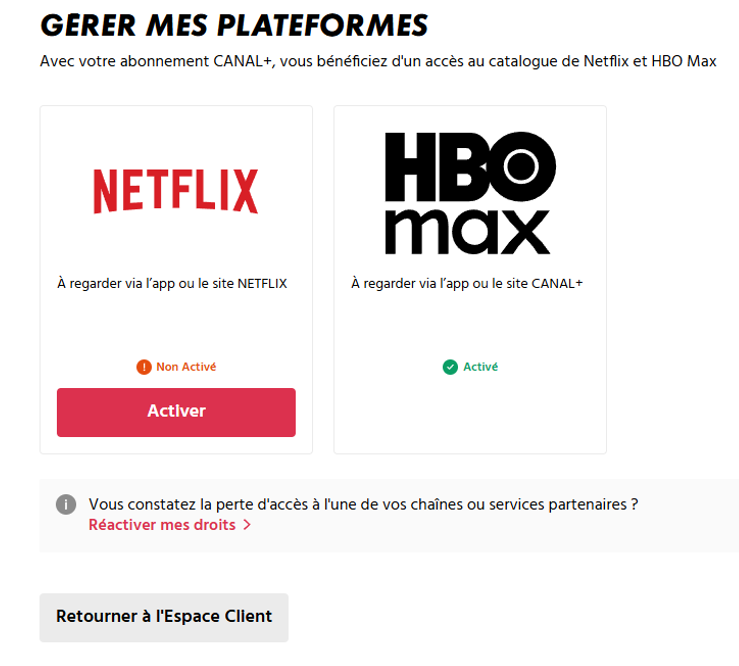
Task: Click the orange warning icon beside Non Activé
Action: coord(144,367)
